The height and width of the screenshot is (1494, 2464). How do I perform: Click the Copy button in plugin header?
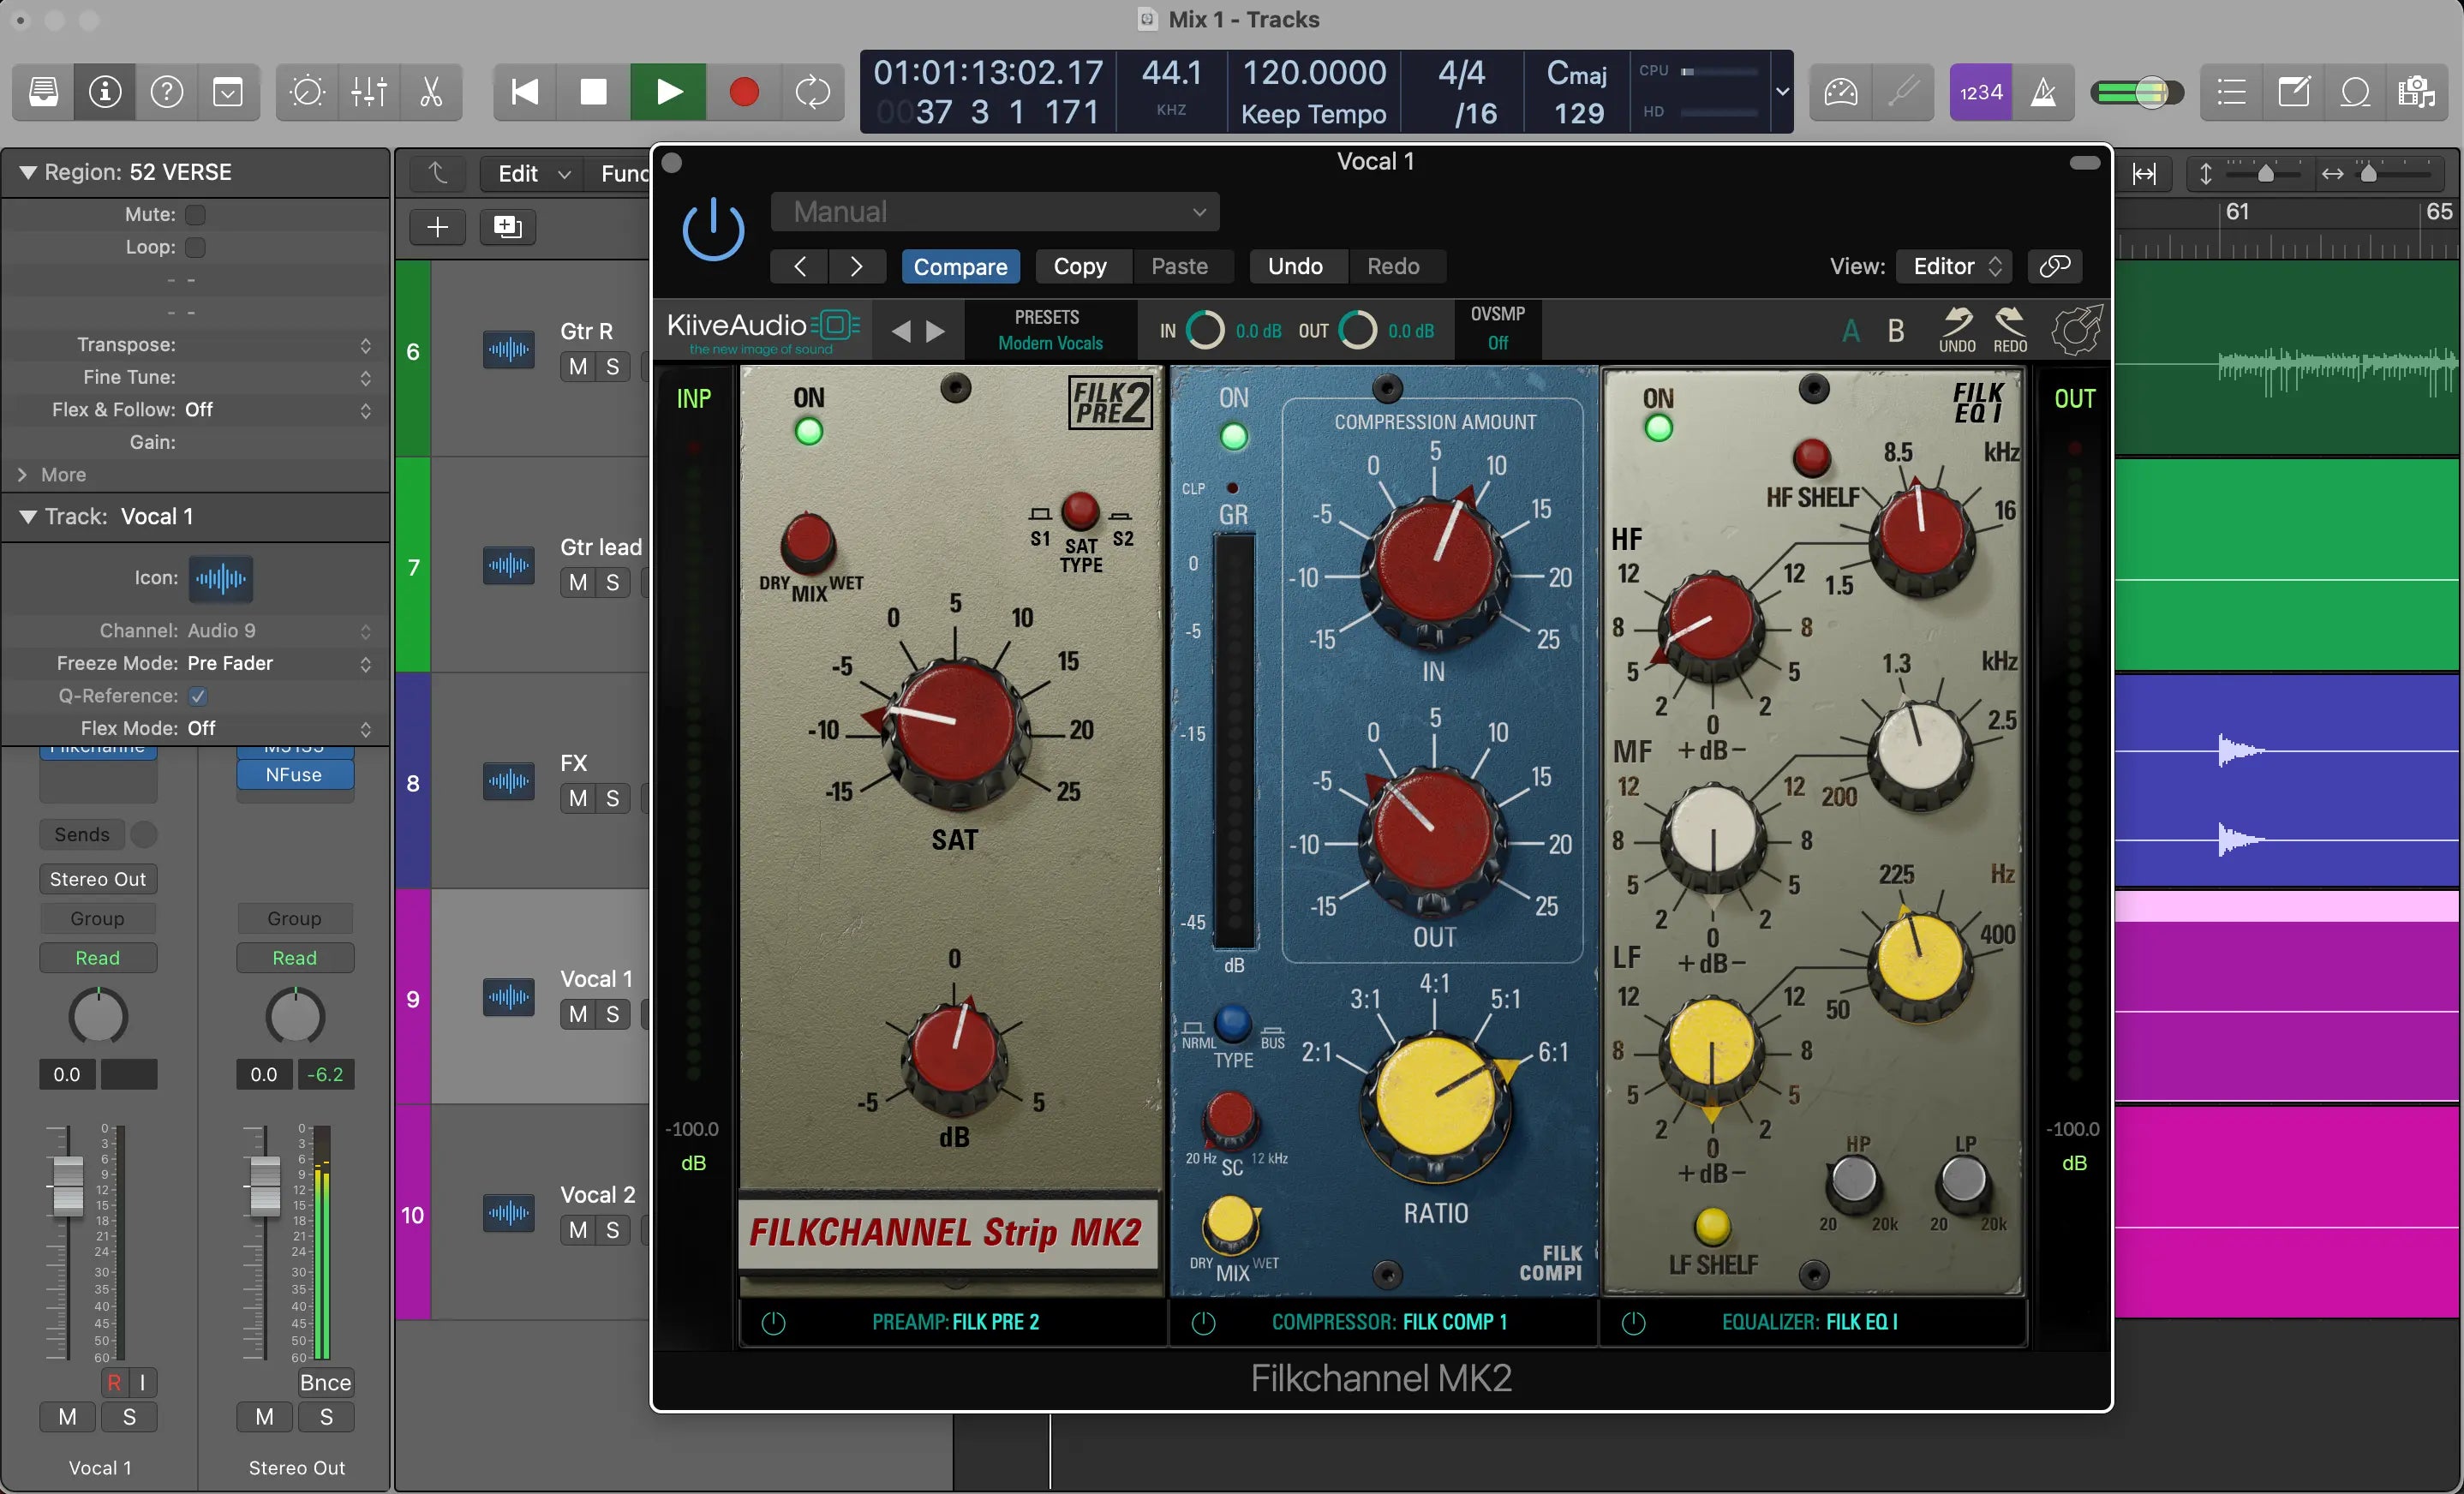[1080, 266]
